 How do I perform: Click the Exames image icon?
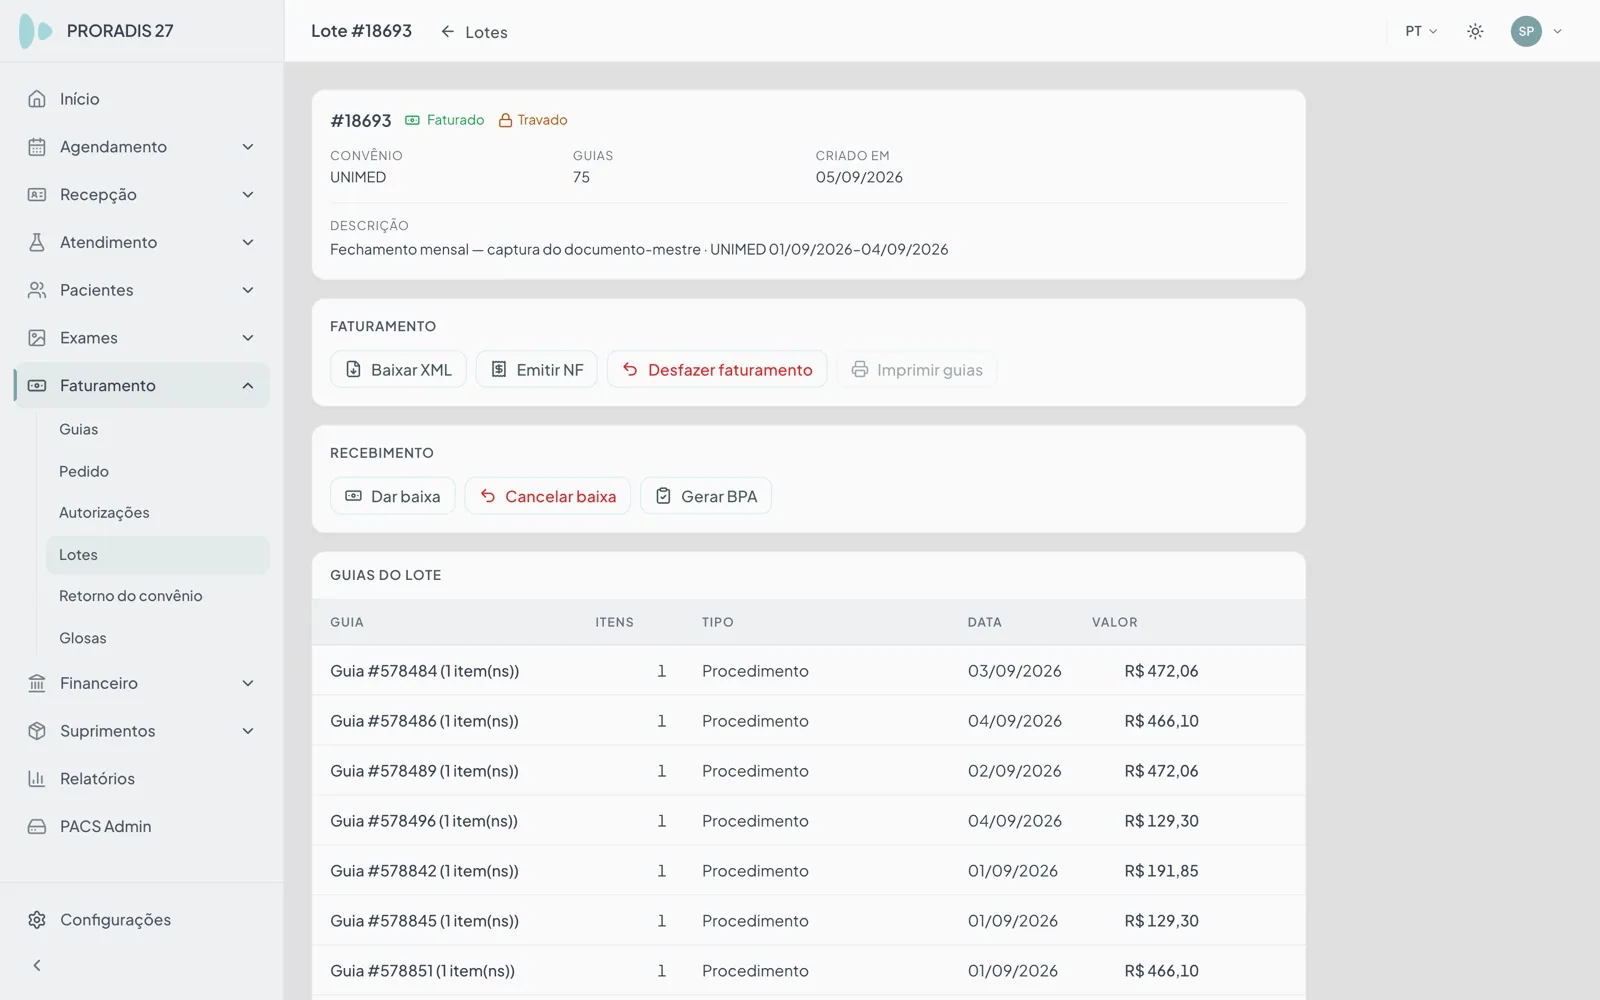tap(37, 338)
